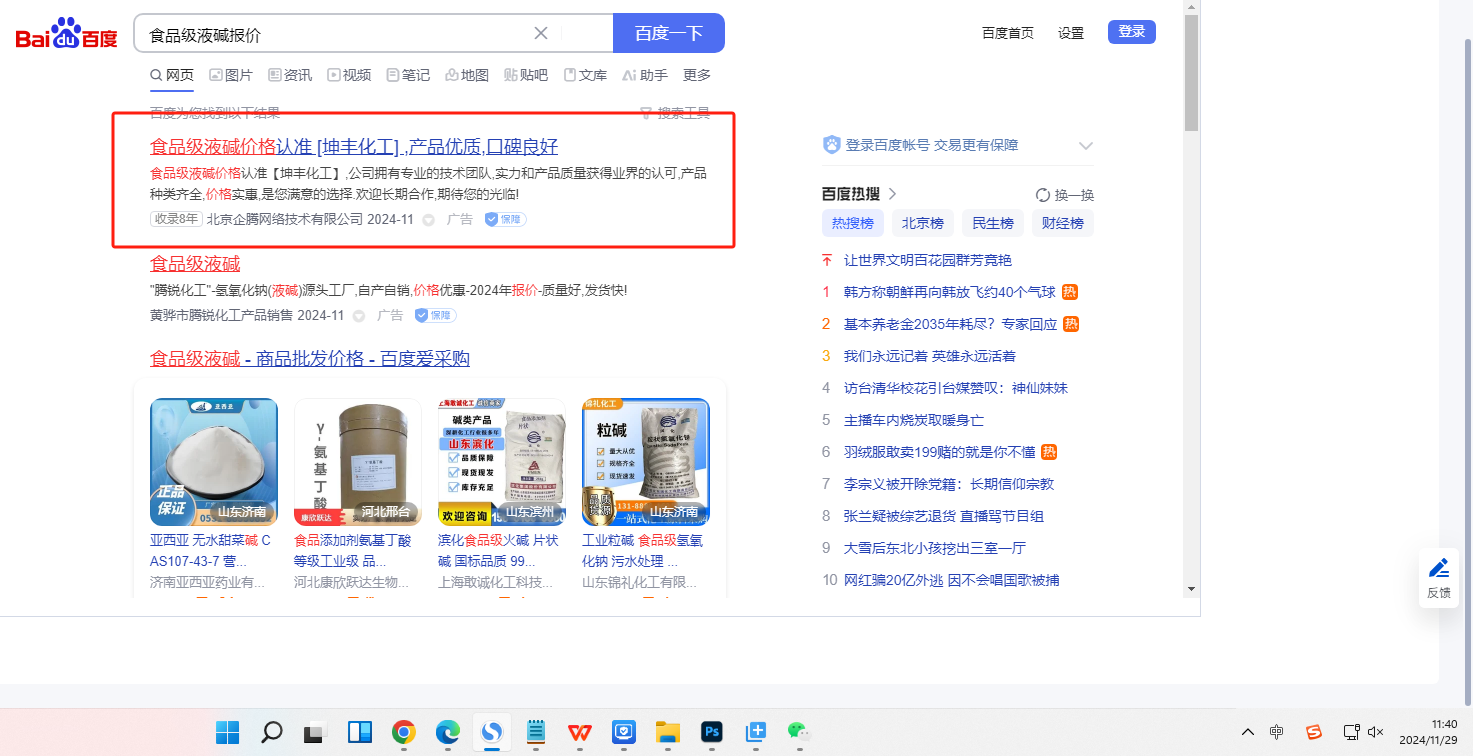Open the 山东滨州 碱类产品 thumbnail

[x=502, y=462]
